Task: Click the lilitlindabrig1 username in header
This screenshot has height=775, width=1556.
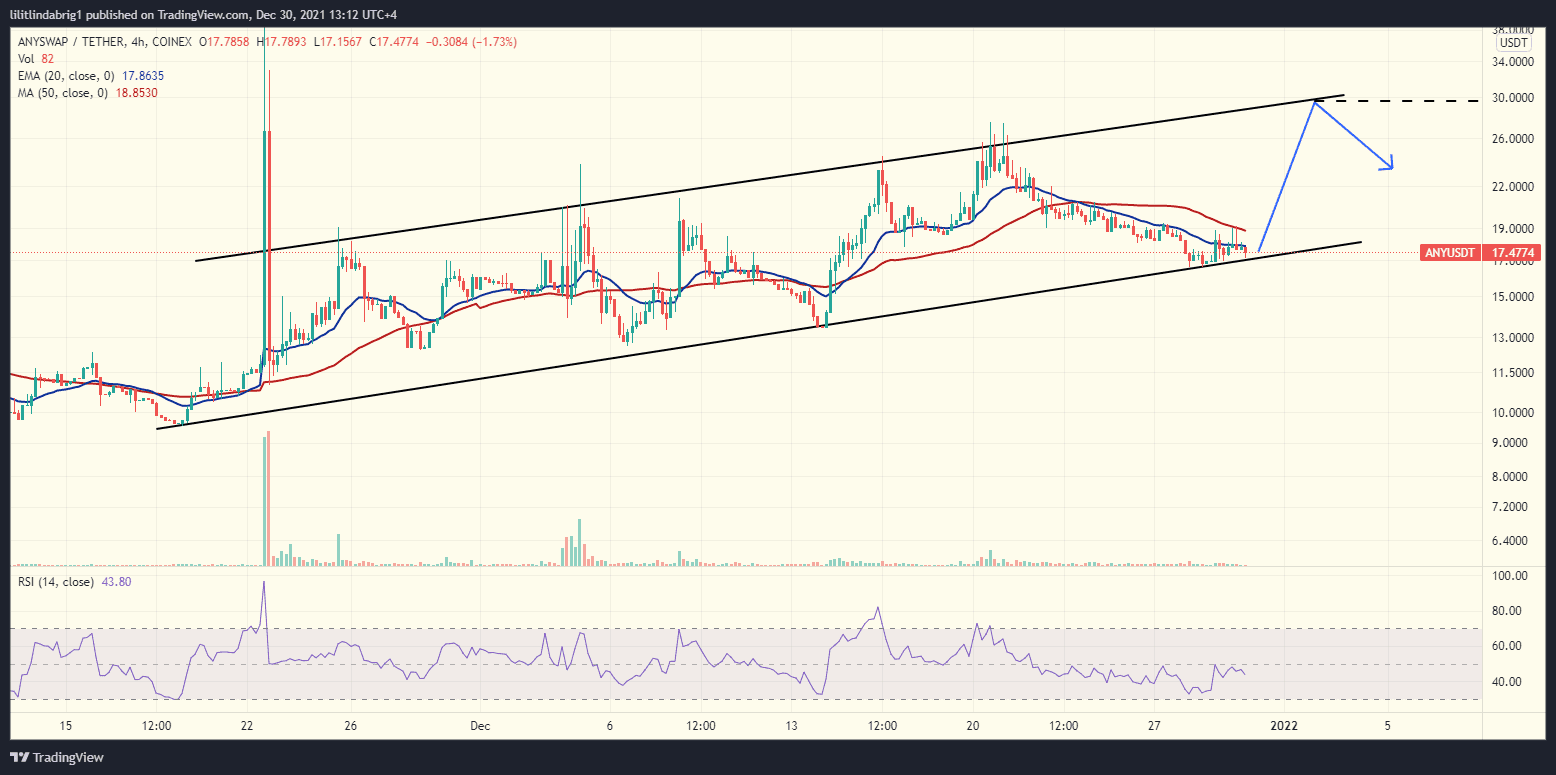Action: 48,14
